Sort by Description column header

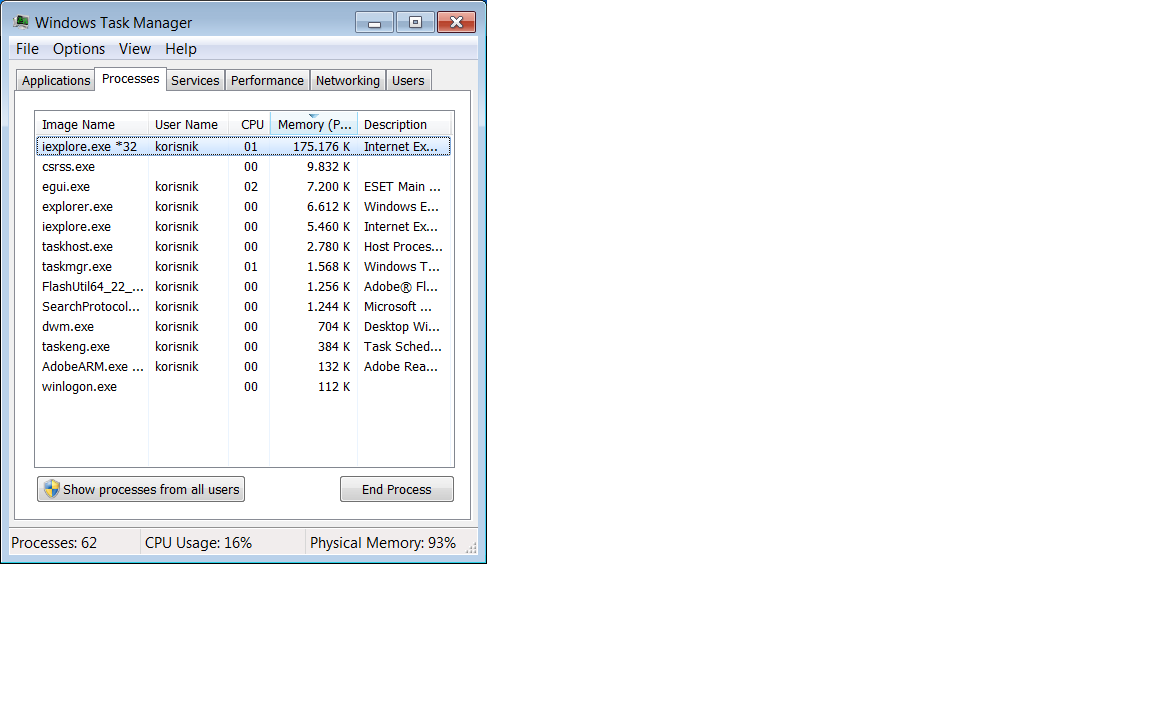(404, 124)
